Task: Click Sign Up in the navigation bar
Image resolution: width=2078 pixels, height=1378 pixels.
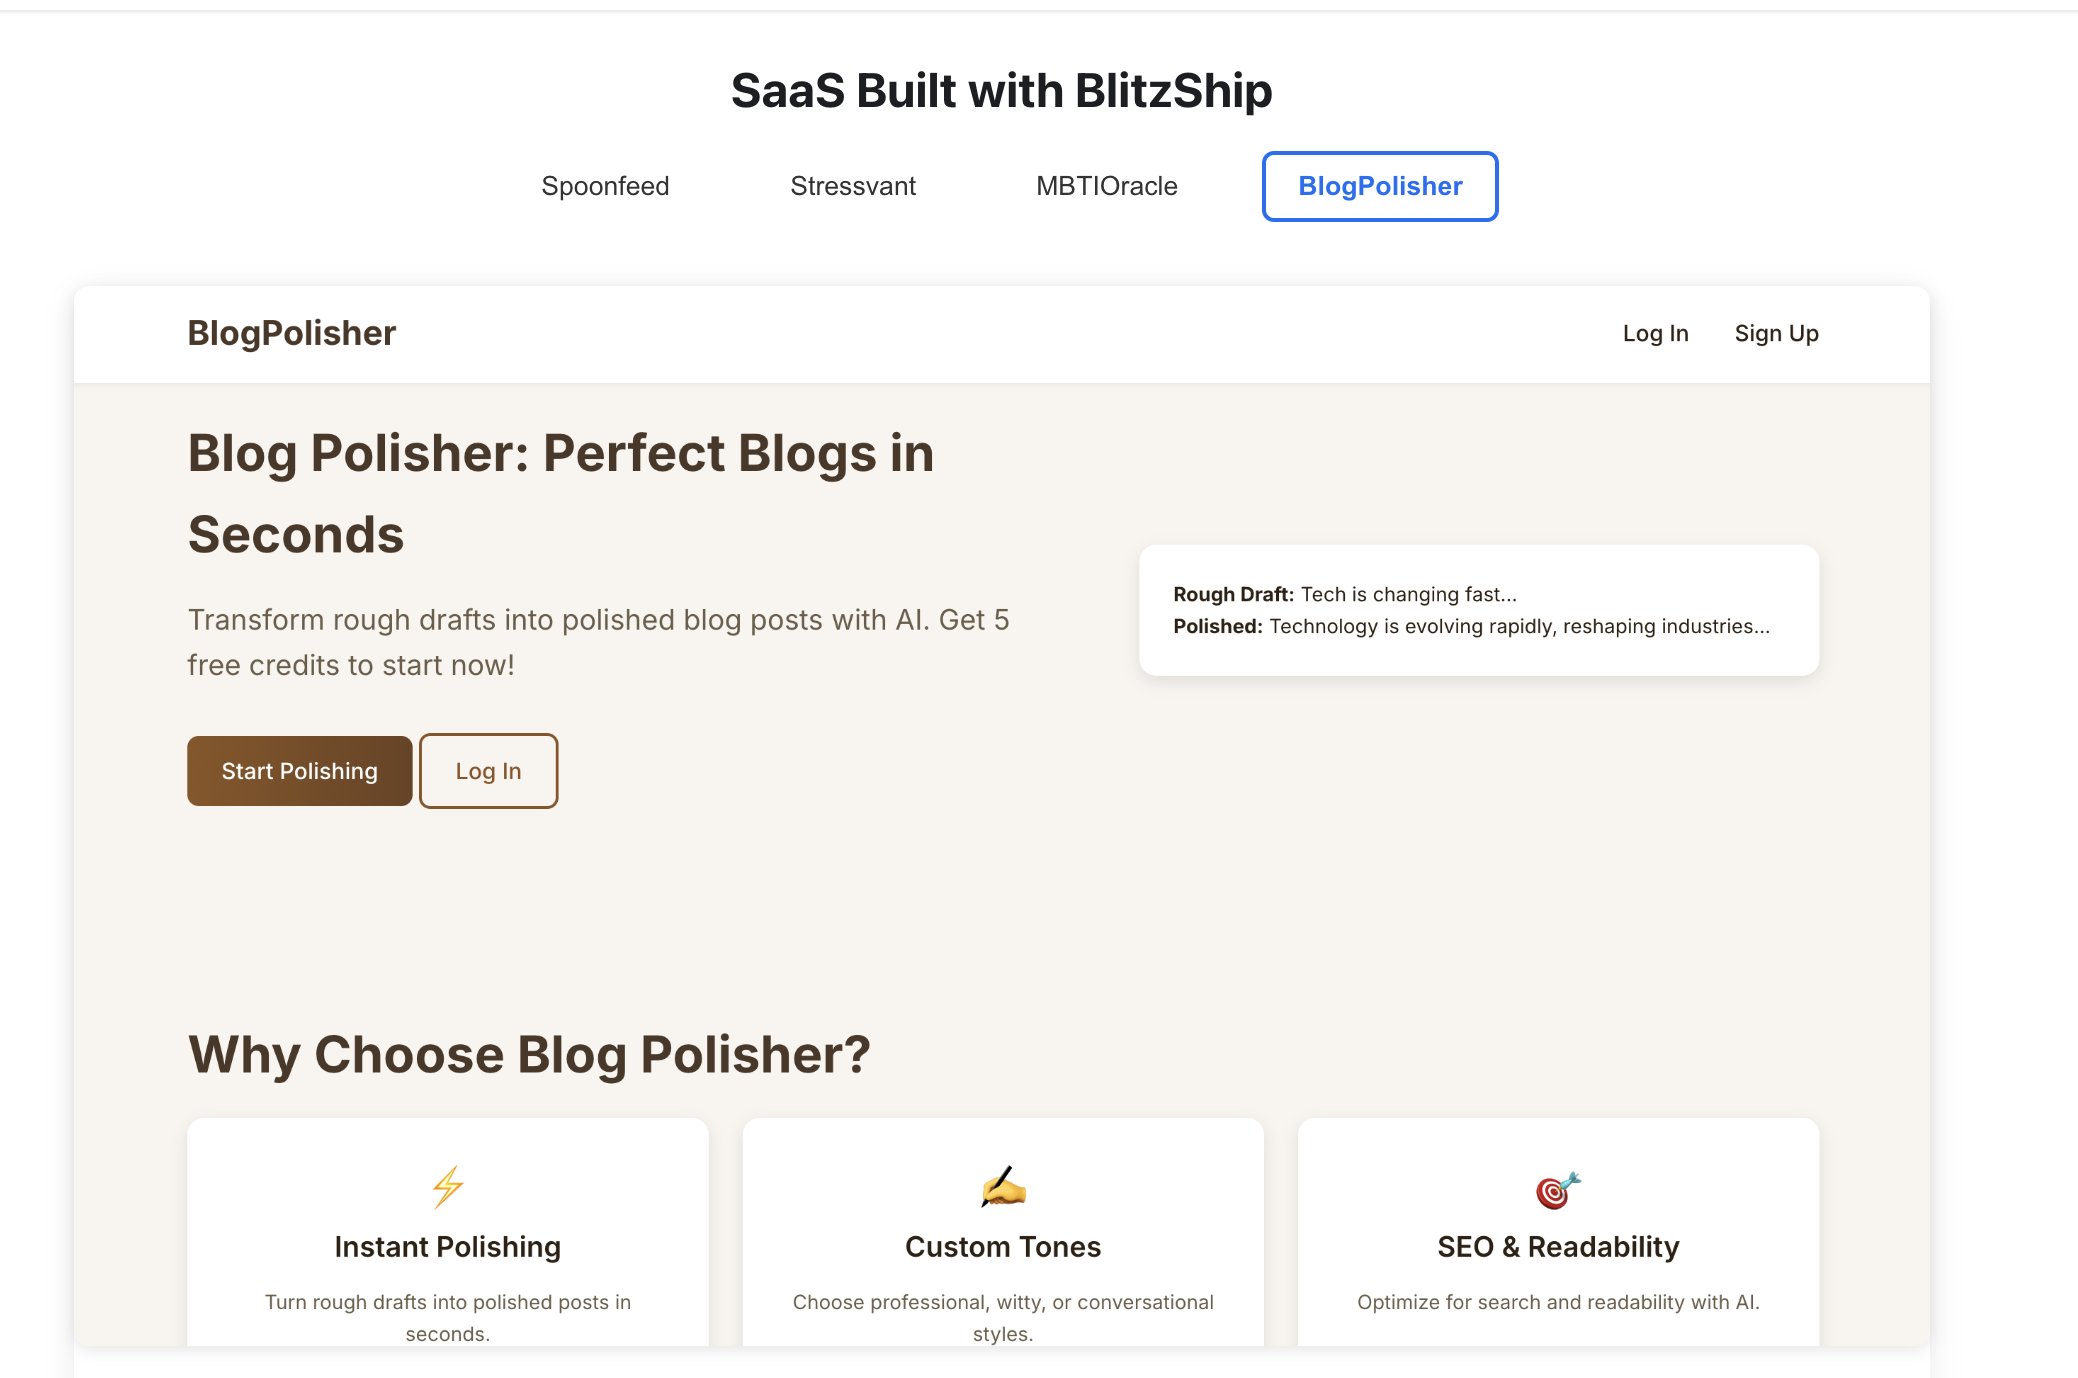Action: [x=1776, y=334]
